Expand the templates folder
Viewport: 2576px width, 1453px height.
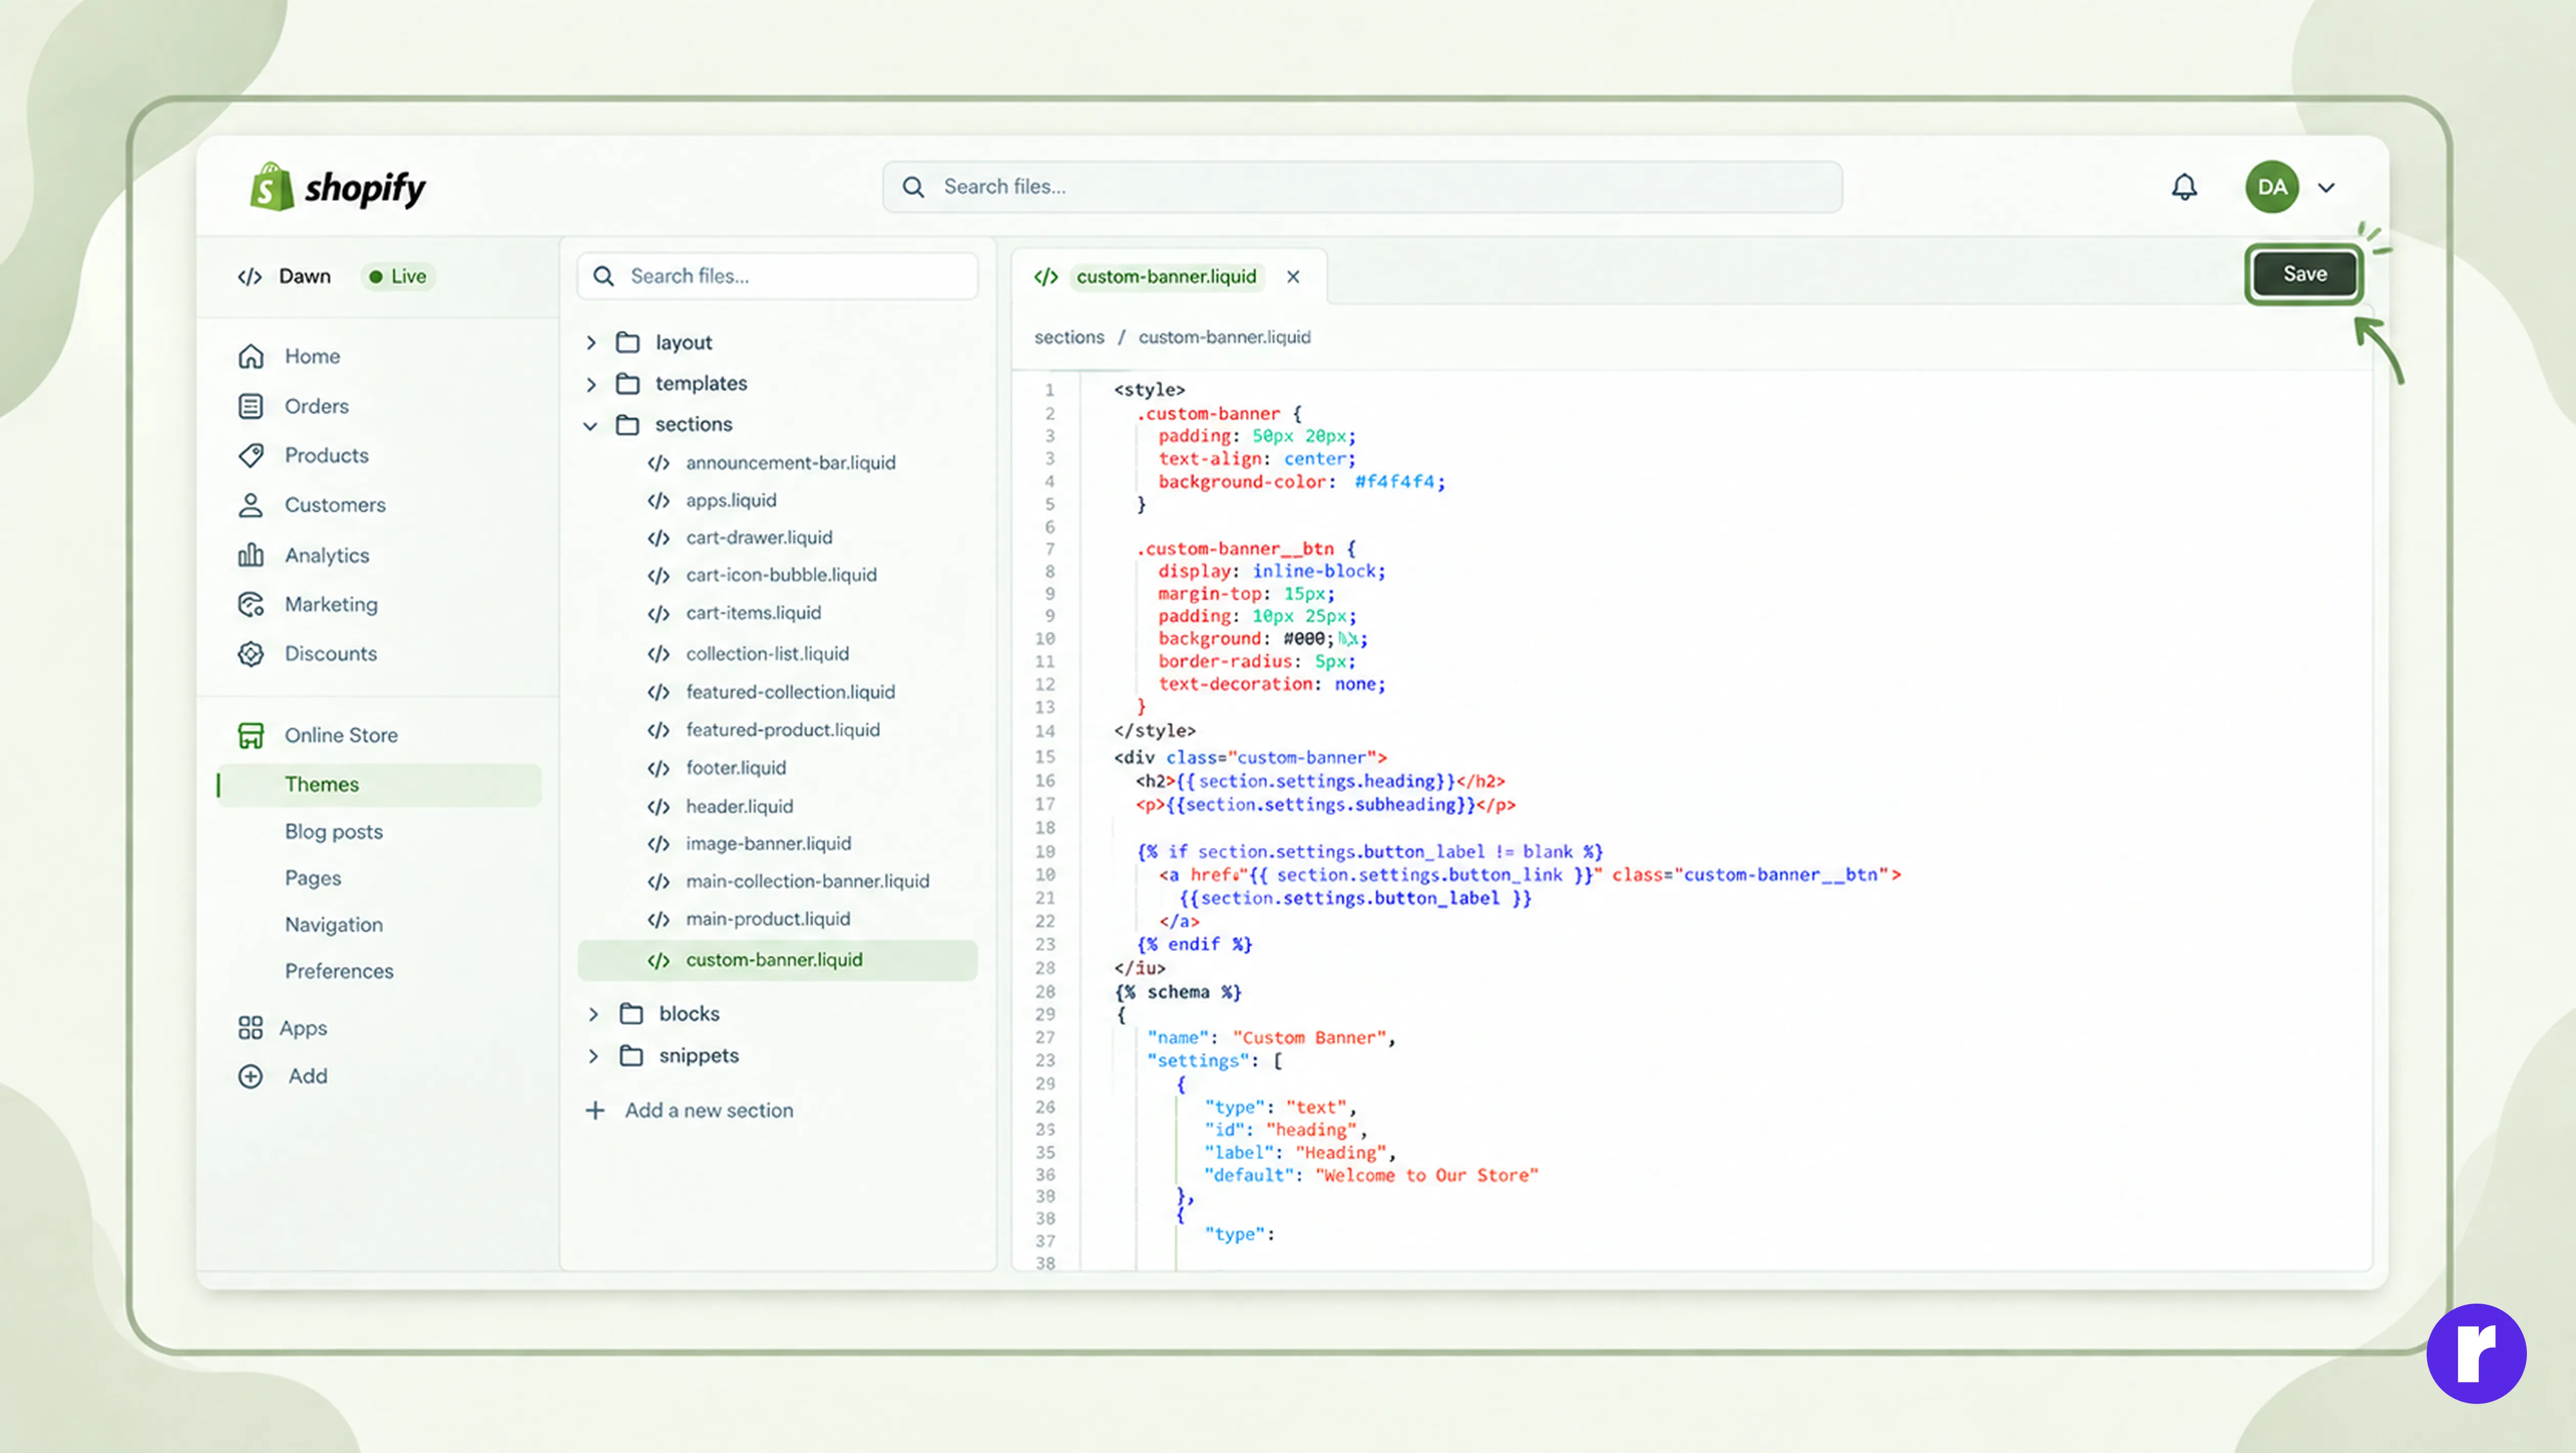click(591, 384)
